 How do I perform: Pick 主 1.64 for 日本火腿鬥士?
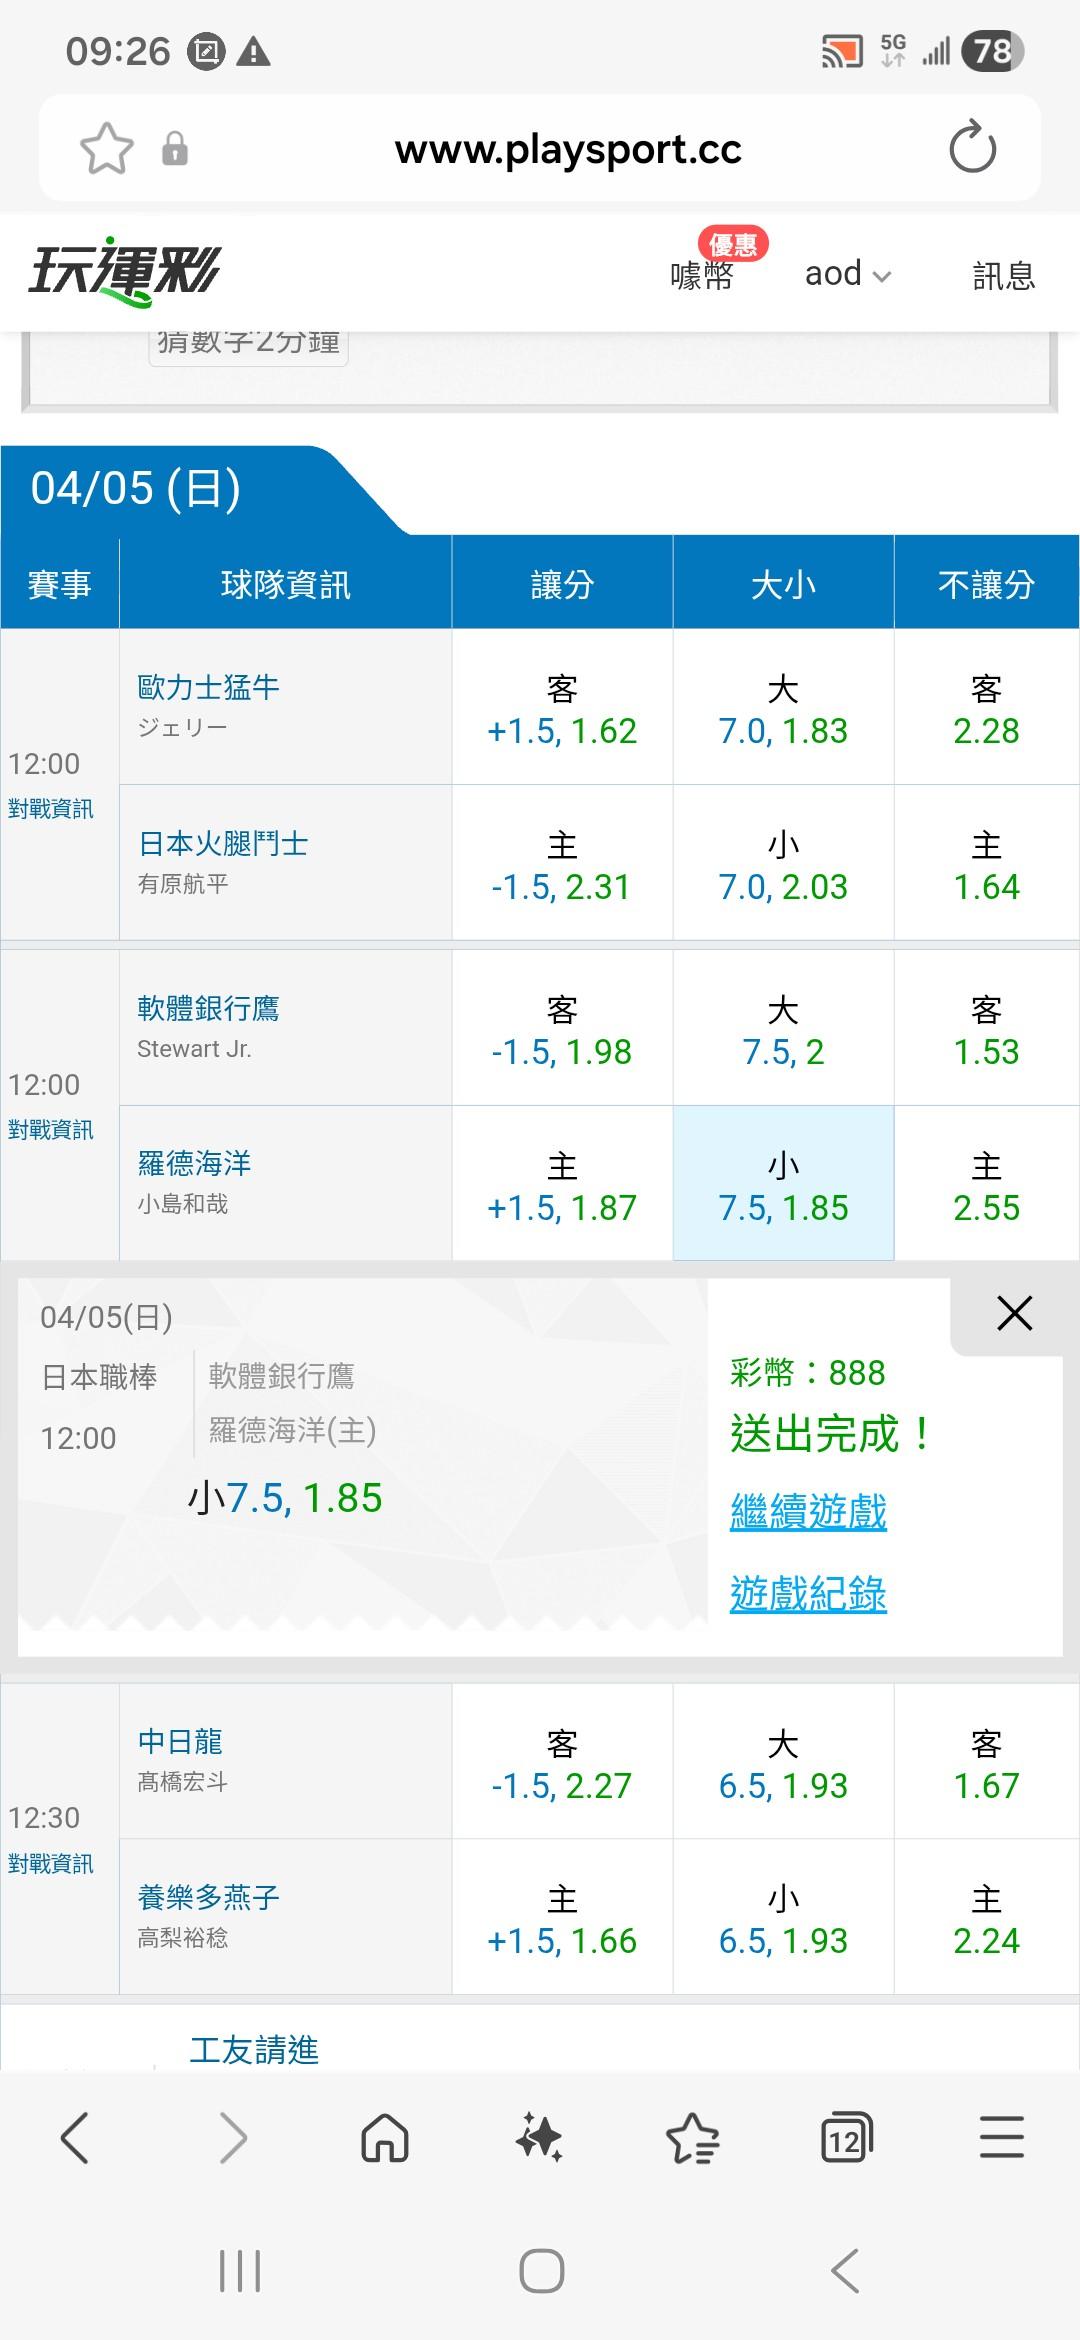click(986, 865)
